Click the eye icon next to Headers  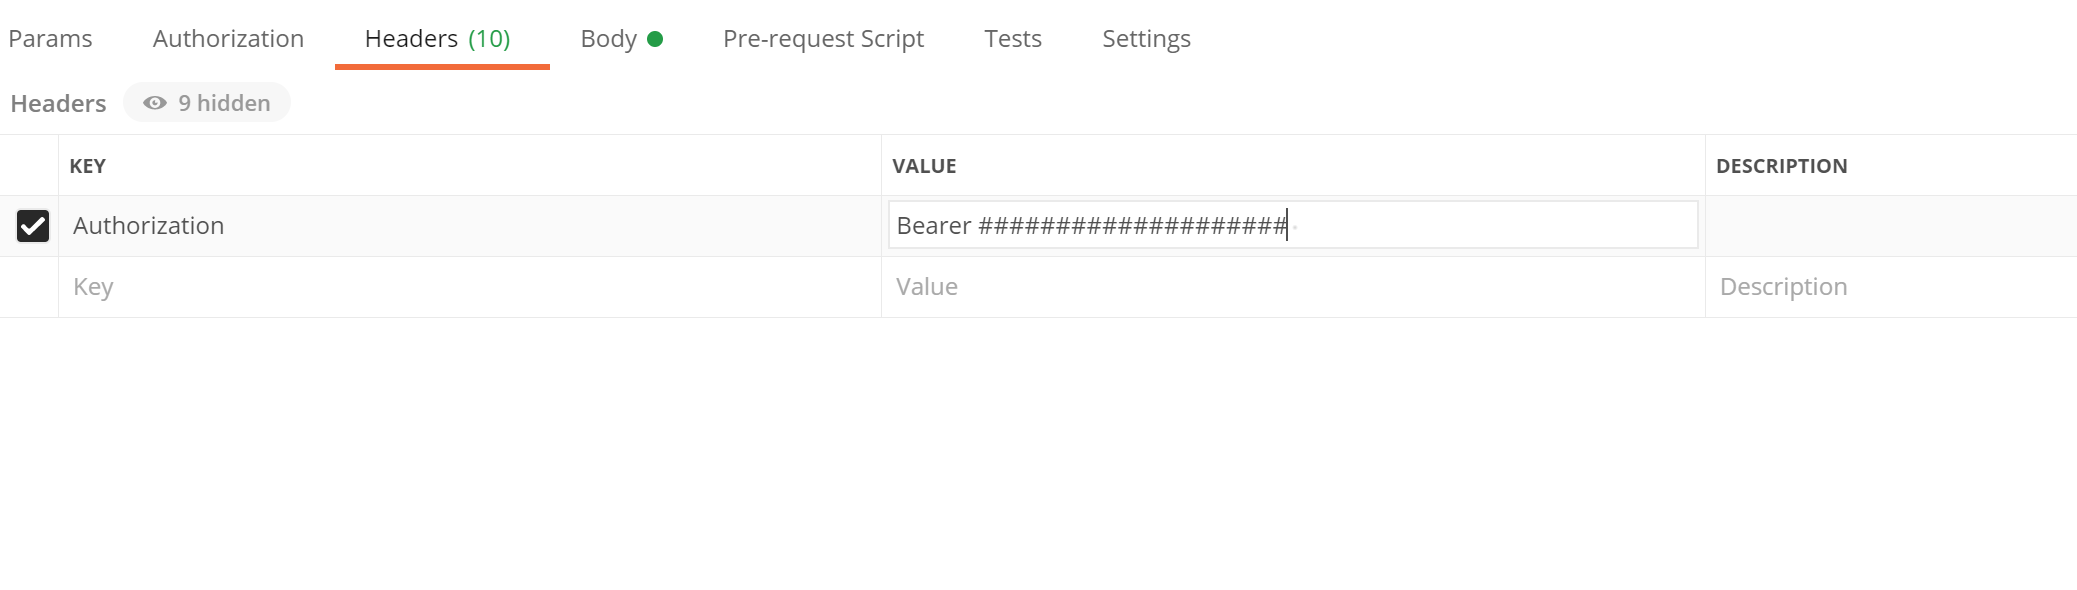153,102
